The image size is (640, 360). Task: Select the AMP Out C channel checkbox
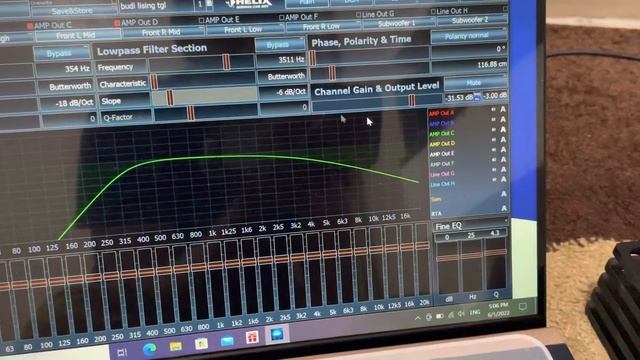pos(30,26)
